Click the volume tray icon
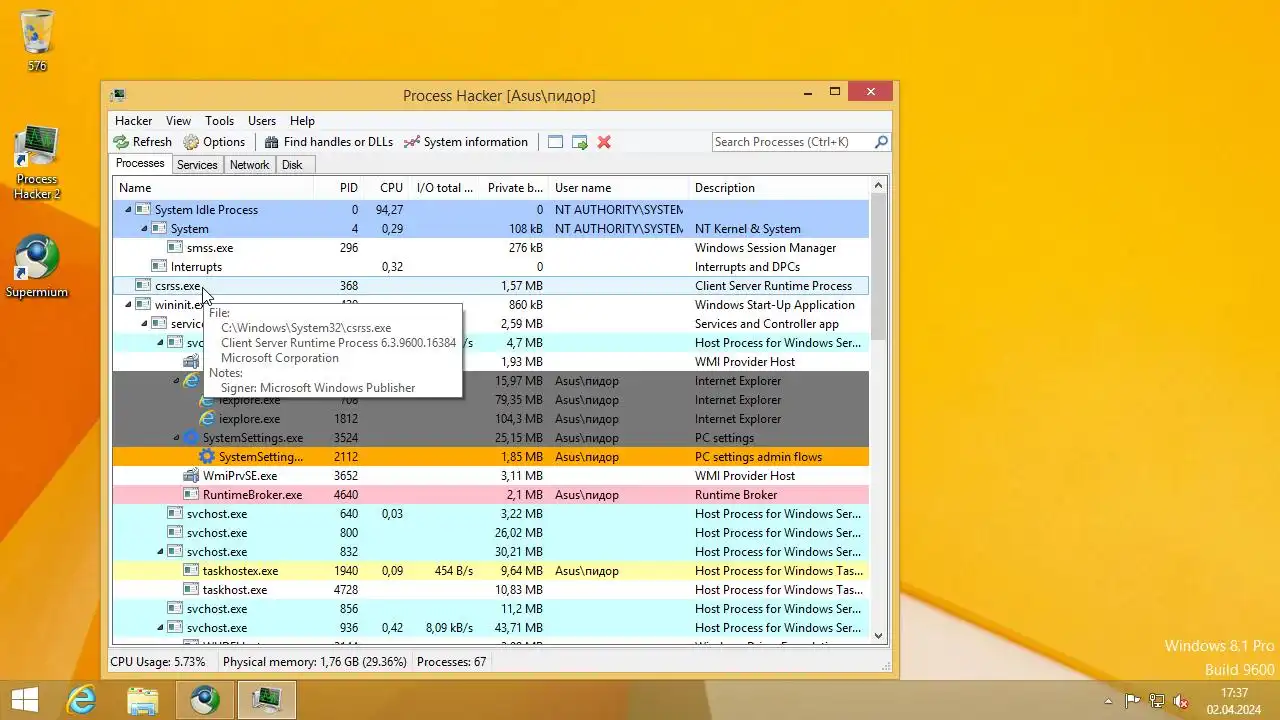 tap(1181, 701)
